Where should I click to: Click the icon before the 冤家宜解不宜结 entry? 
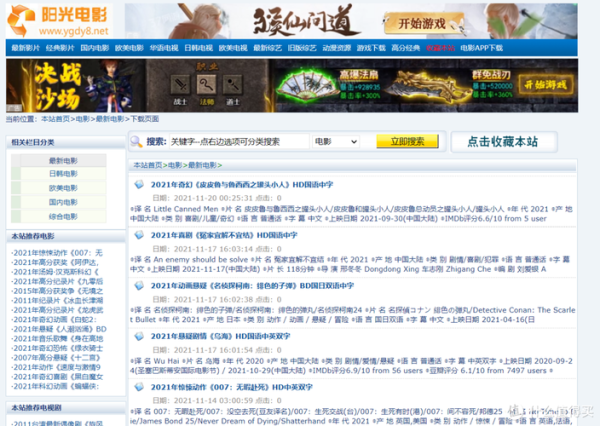[139, 233]
